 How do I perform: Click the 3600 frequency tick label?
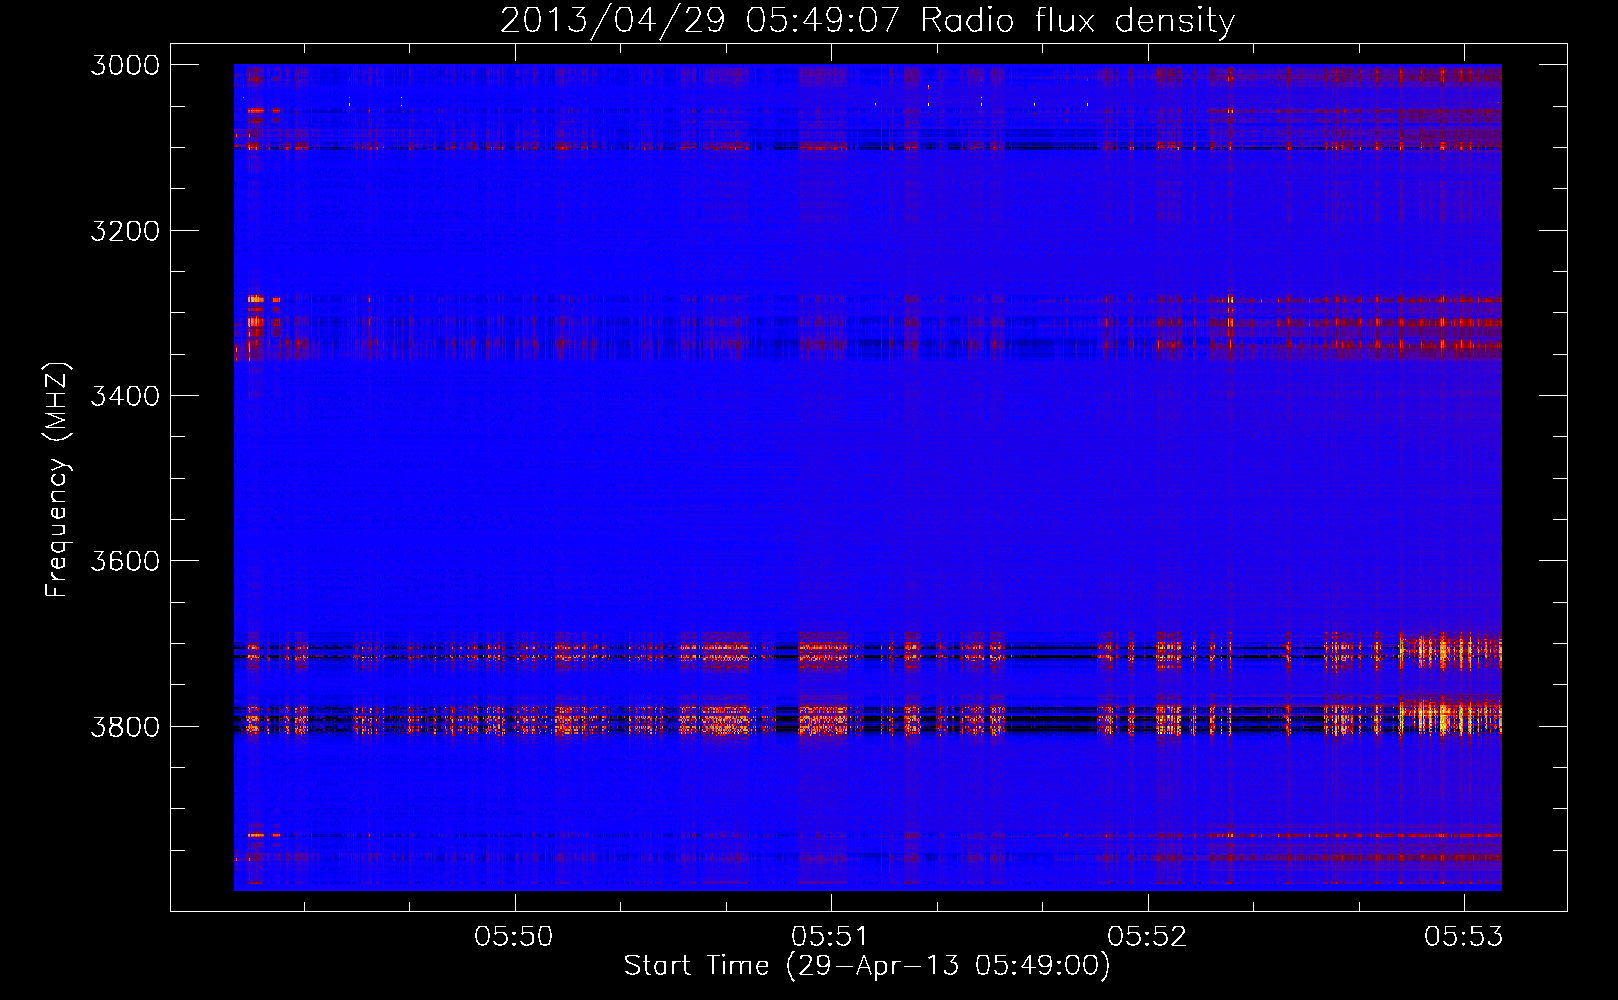(x=125, y=561)
